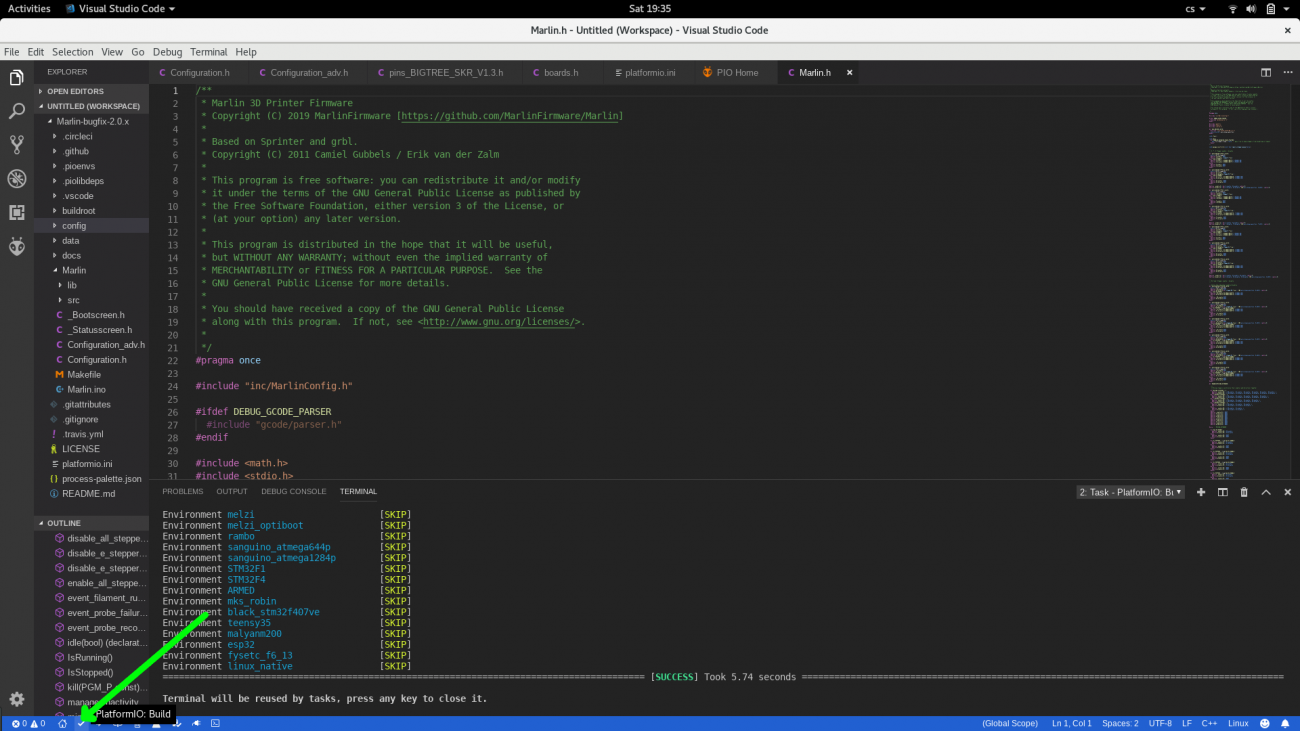Split the editor to the right

[x=1266, y=72]
